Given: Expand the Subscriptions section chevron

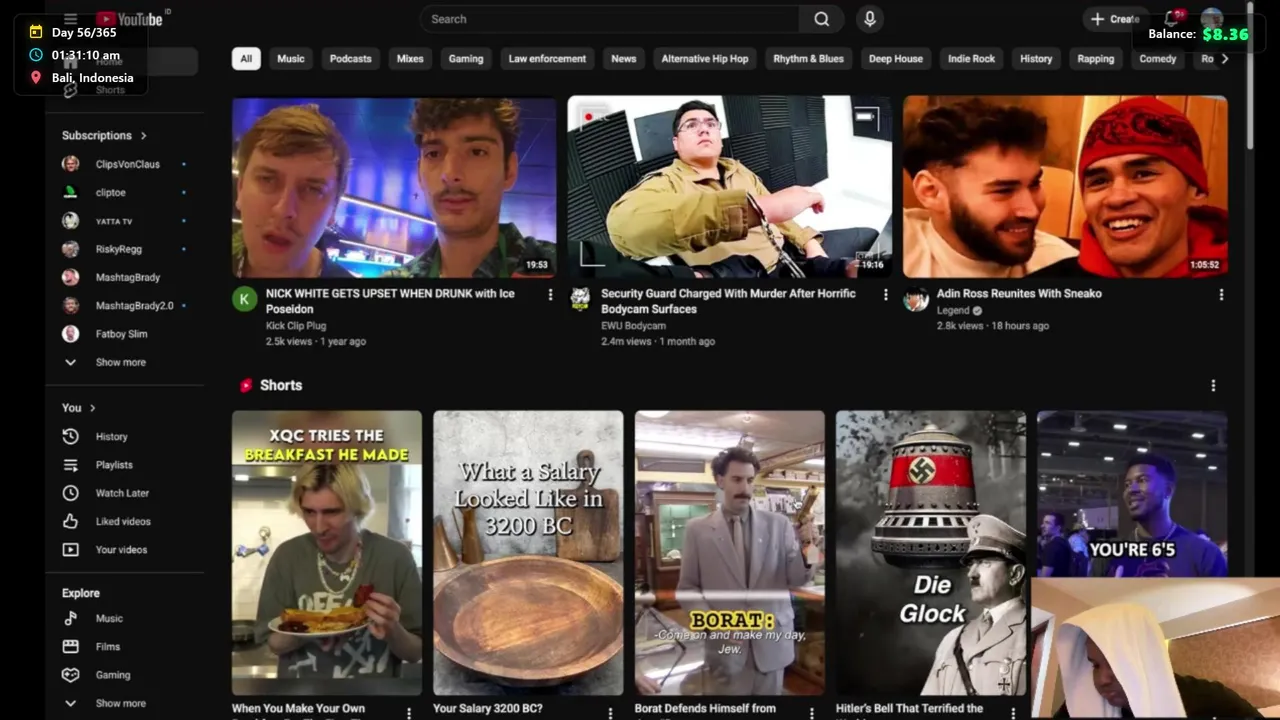Looking at the screenshot, I should click(144, 135).
